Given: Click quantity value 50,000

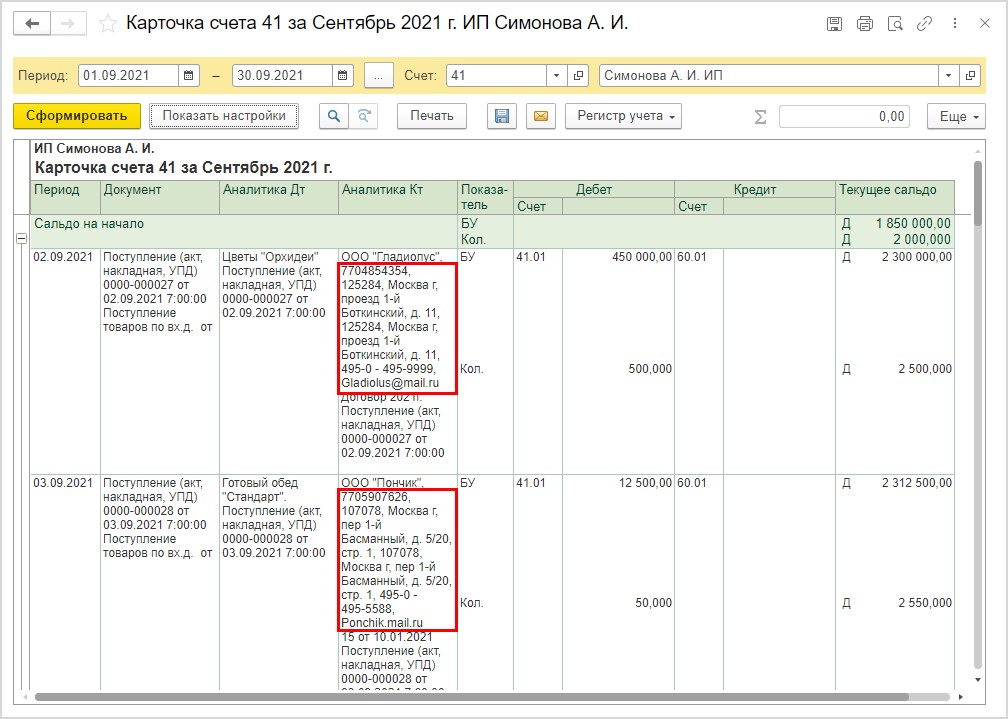Looking at the screenshot, I should (653, 603).
